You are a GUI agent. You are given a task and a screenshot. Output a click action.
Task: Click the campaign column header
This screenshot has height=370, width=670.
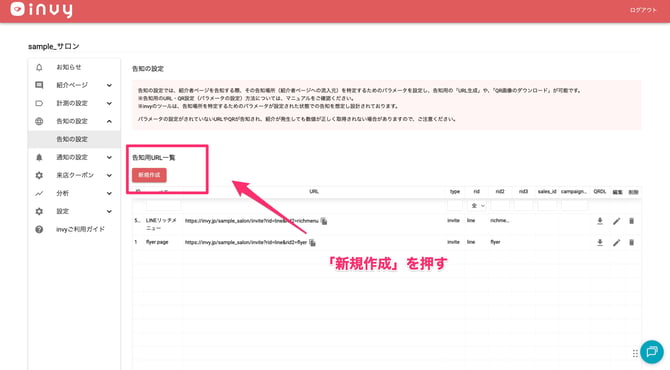pyautogui.click(x=574, y=192)
